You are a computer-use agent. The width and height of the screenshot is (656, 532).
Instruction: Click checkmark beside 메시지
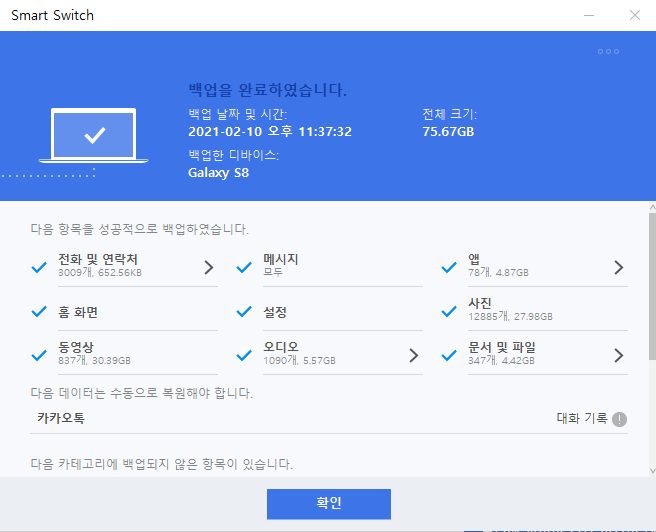point(244,267)
